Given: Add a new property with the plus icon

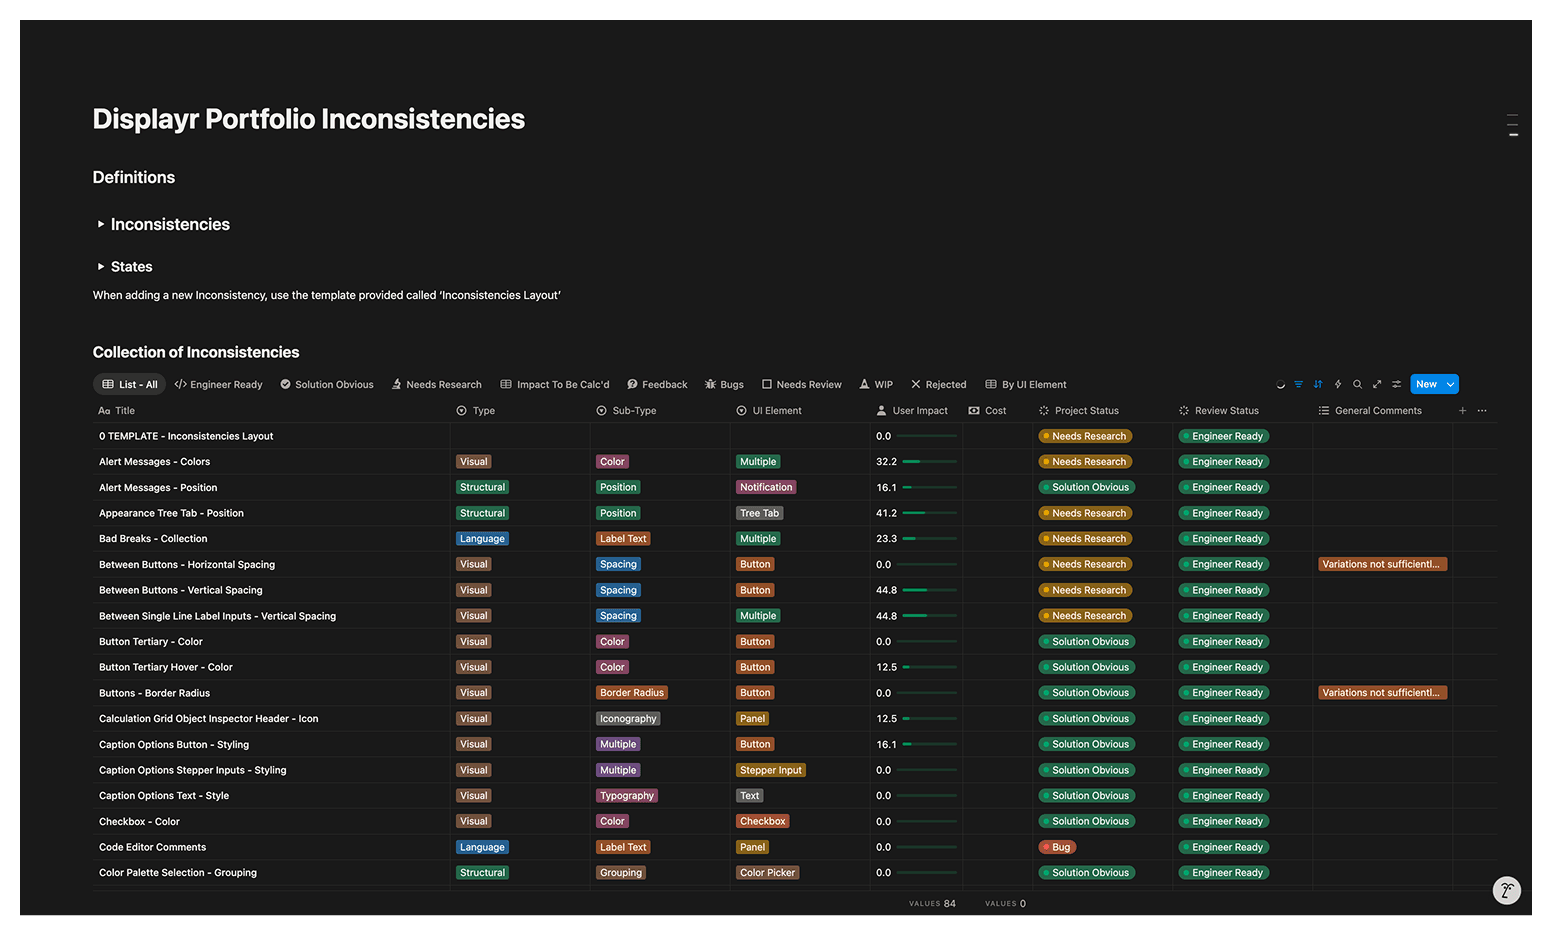Looking at the screenshot, I should (1462, 411).
